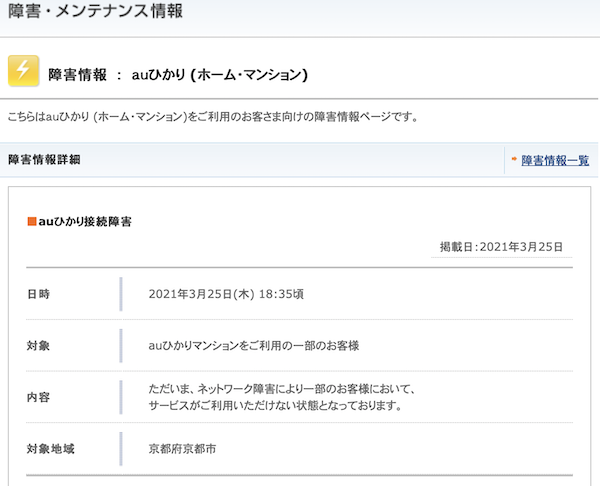Click the 内容 row label
The image size is (600, 486).
pos(38,397)
